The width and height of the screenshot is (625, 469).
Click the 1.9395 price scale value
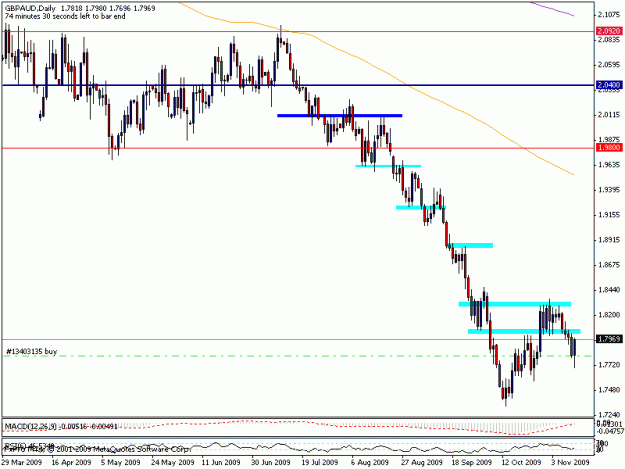609,190
